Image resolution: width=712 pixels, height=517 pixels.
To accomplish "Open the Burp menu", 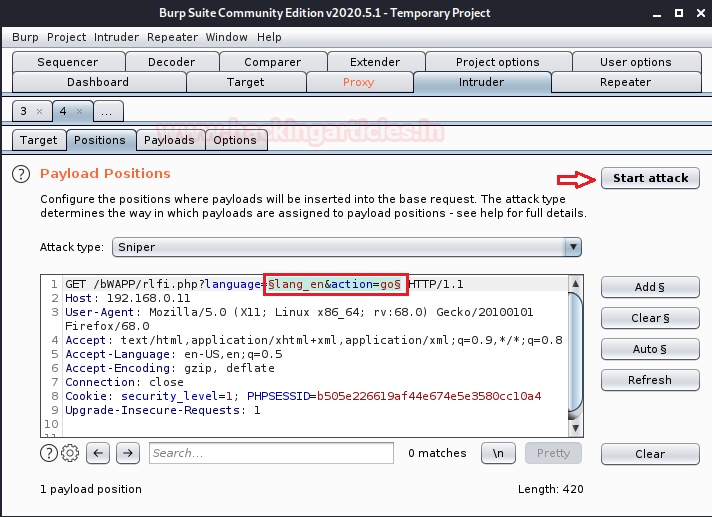I will pyautogui.click(x=25, y=37).
